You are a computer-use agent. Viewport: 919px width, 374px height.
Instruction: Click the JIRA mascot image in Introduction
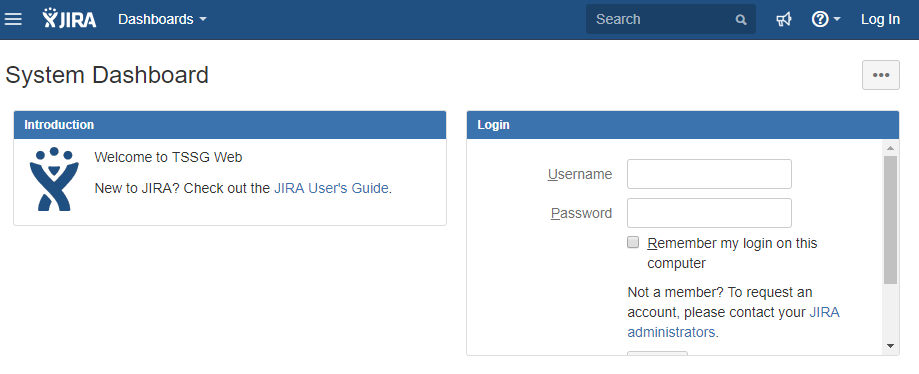(54, 179)
